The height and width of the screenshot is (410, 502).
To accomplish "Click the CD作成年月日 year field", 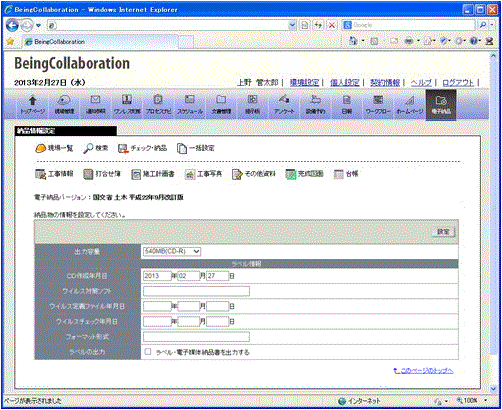I will (x=157, y=276).
